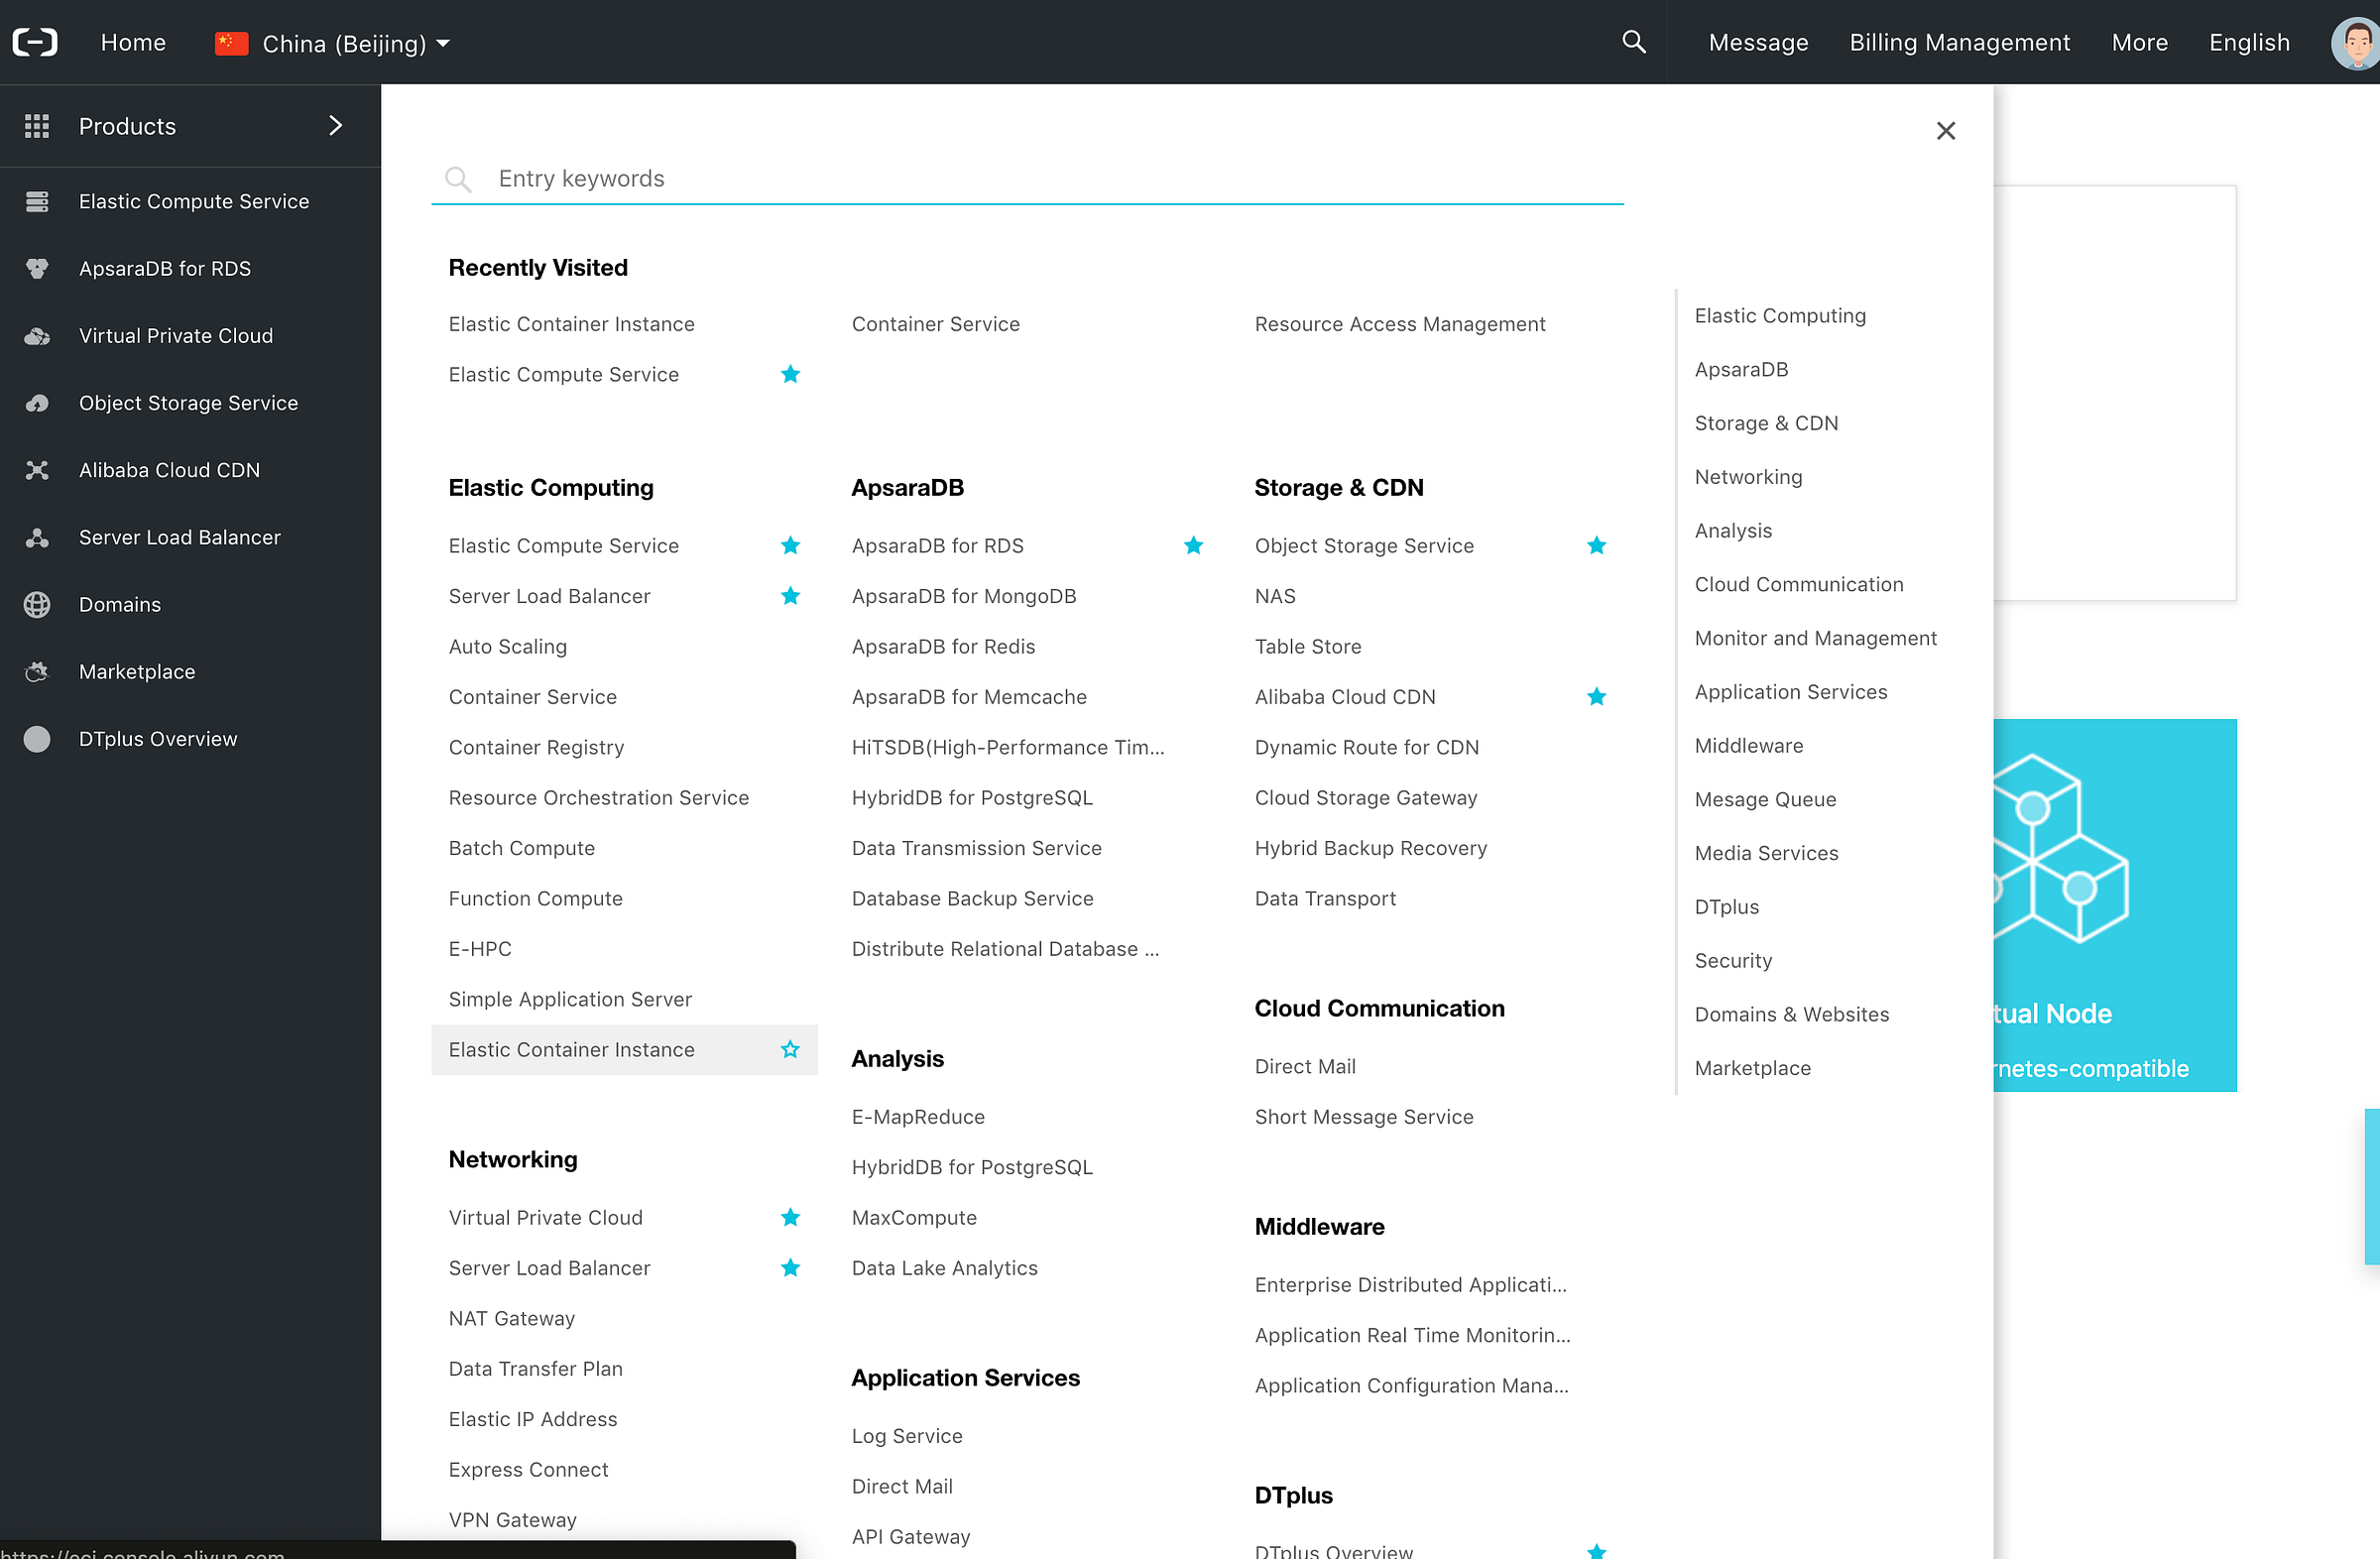Click the ApsaraDB for RDS sidebar icon
2380x1559 pixels.
(37, 269)
